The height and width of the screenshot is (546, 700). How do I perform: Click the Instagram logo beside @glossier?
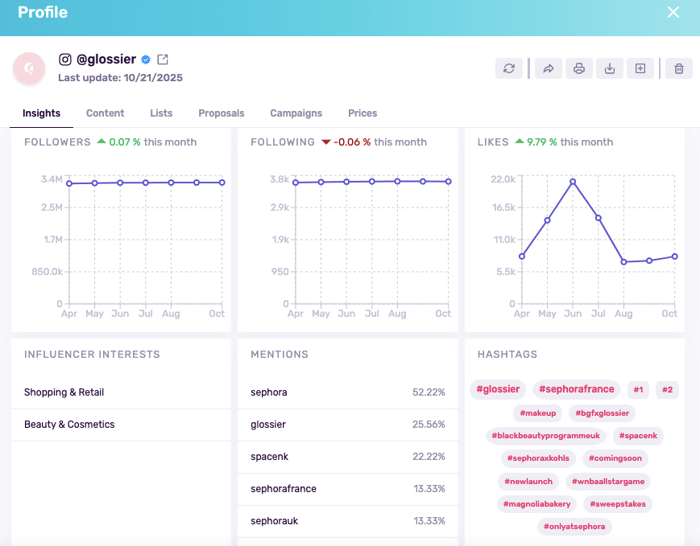tap(65, 60)
